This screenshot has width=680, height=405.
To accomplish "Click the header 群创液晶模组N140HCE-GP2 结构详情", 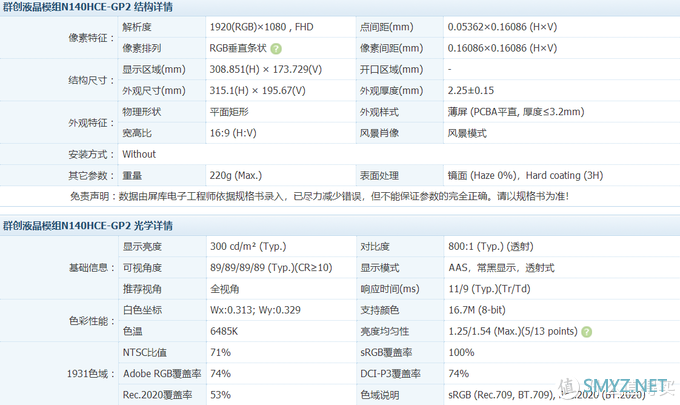I will [x=88, y=7].
